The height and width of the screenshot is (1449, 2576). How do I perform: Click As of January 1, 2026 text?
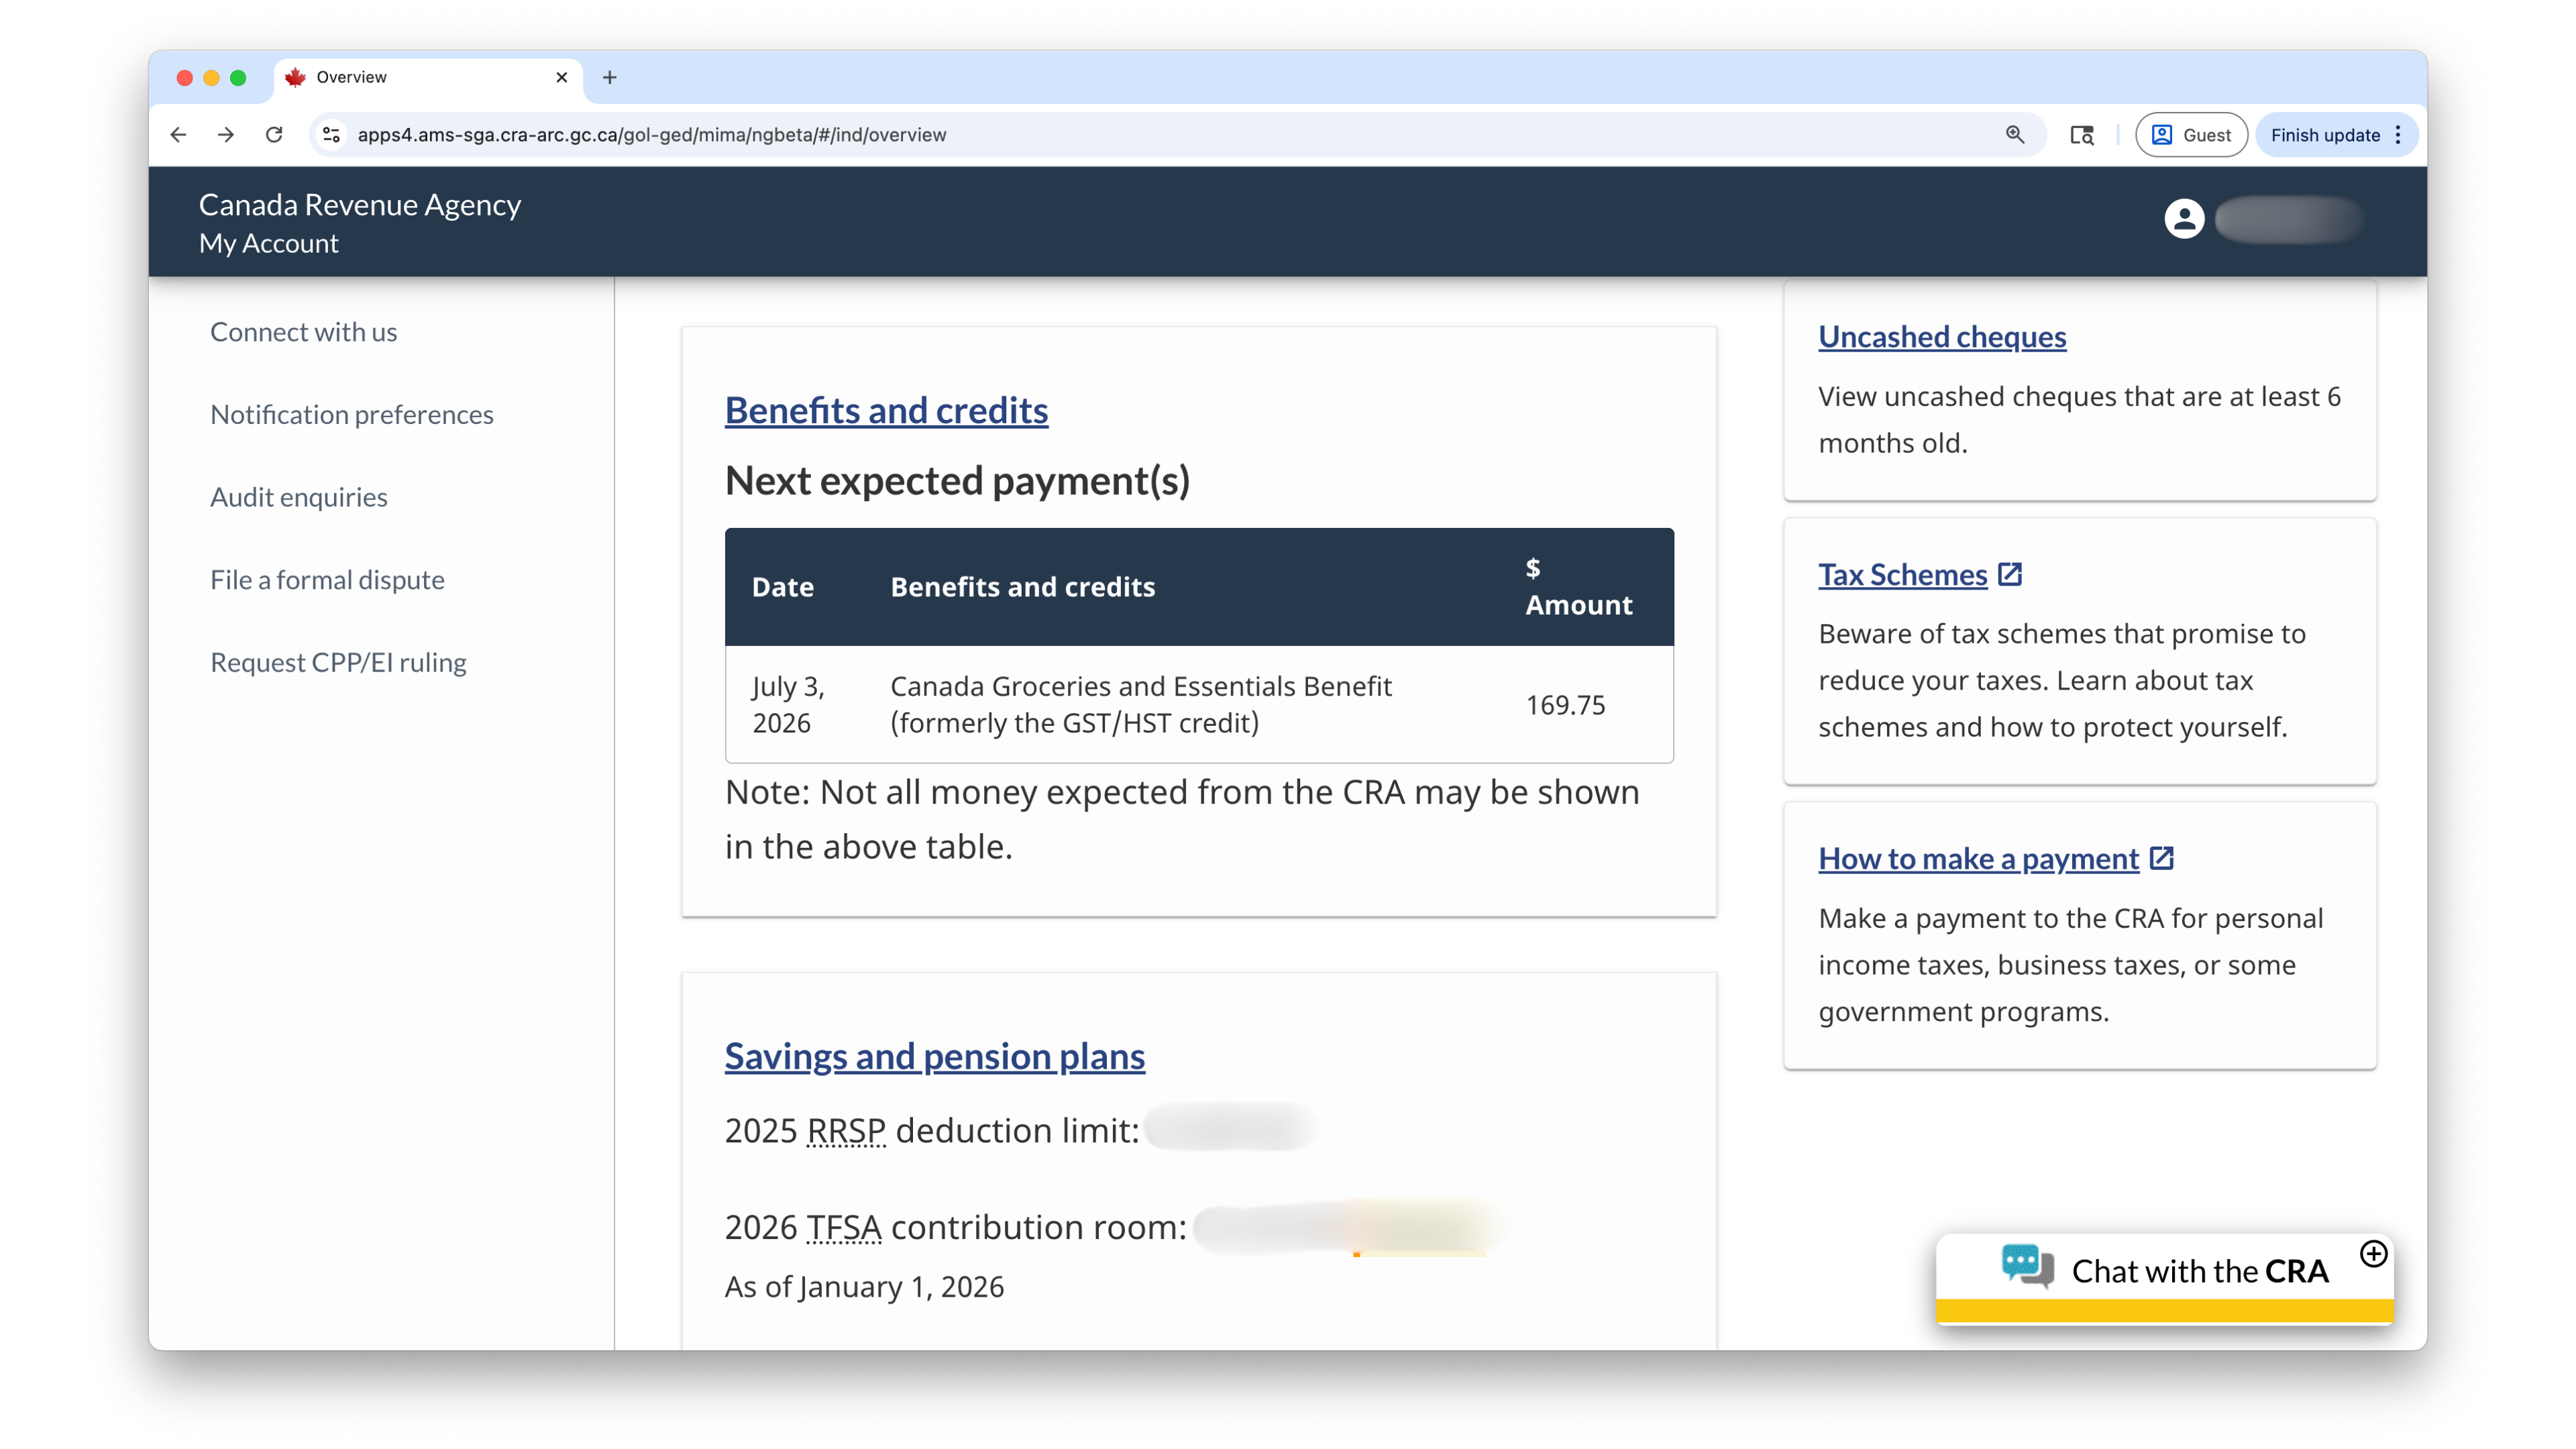(864, 1286)
